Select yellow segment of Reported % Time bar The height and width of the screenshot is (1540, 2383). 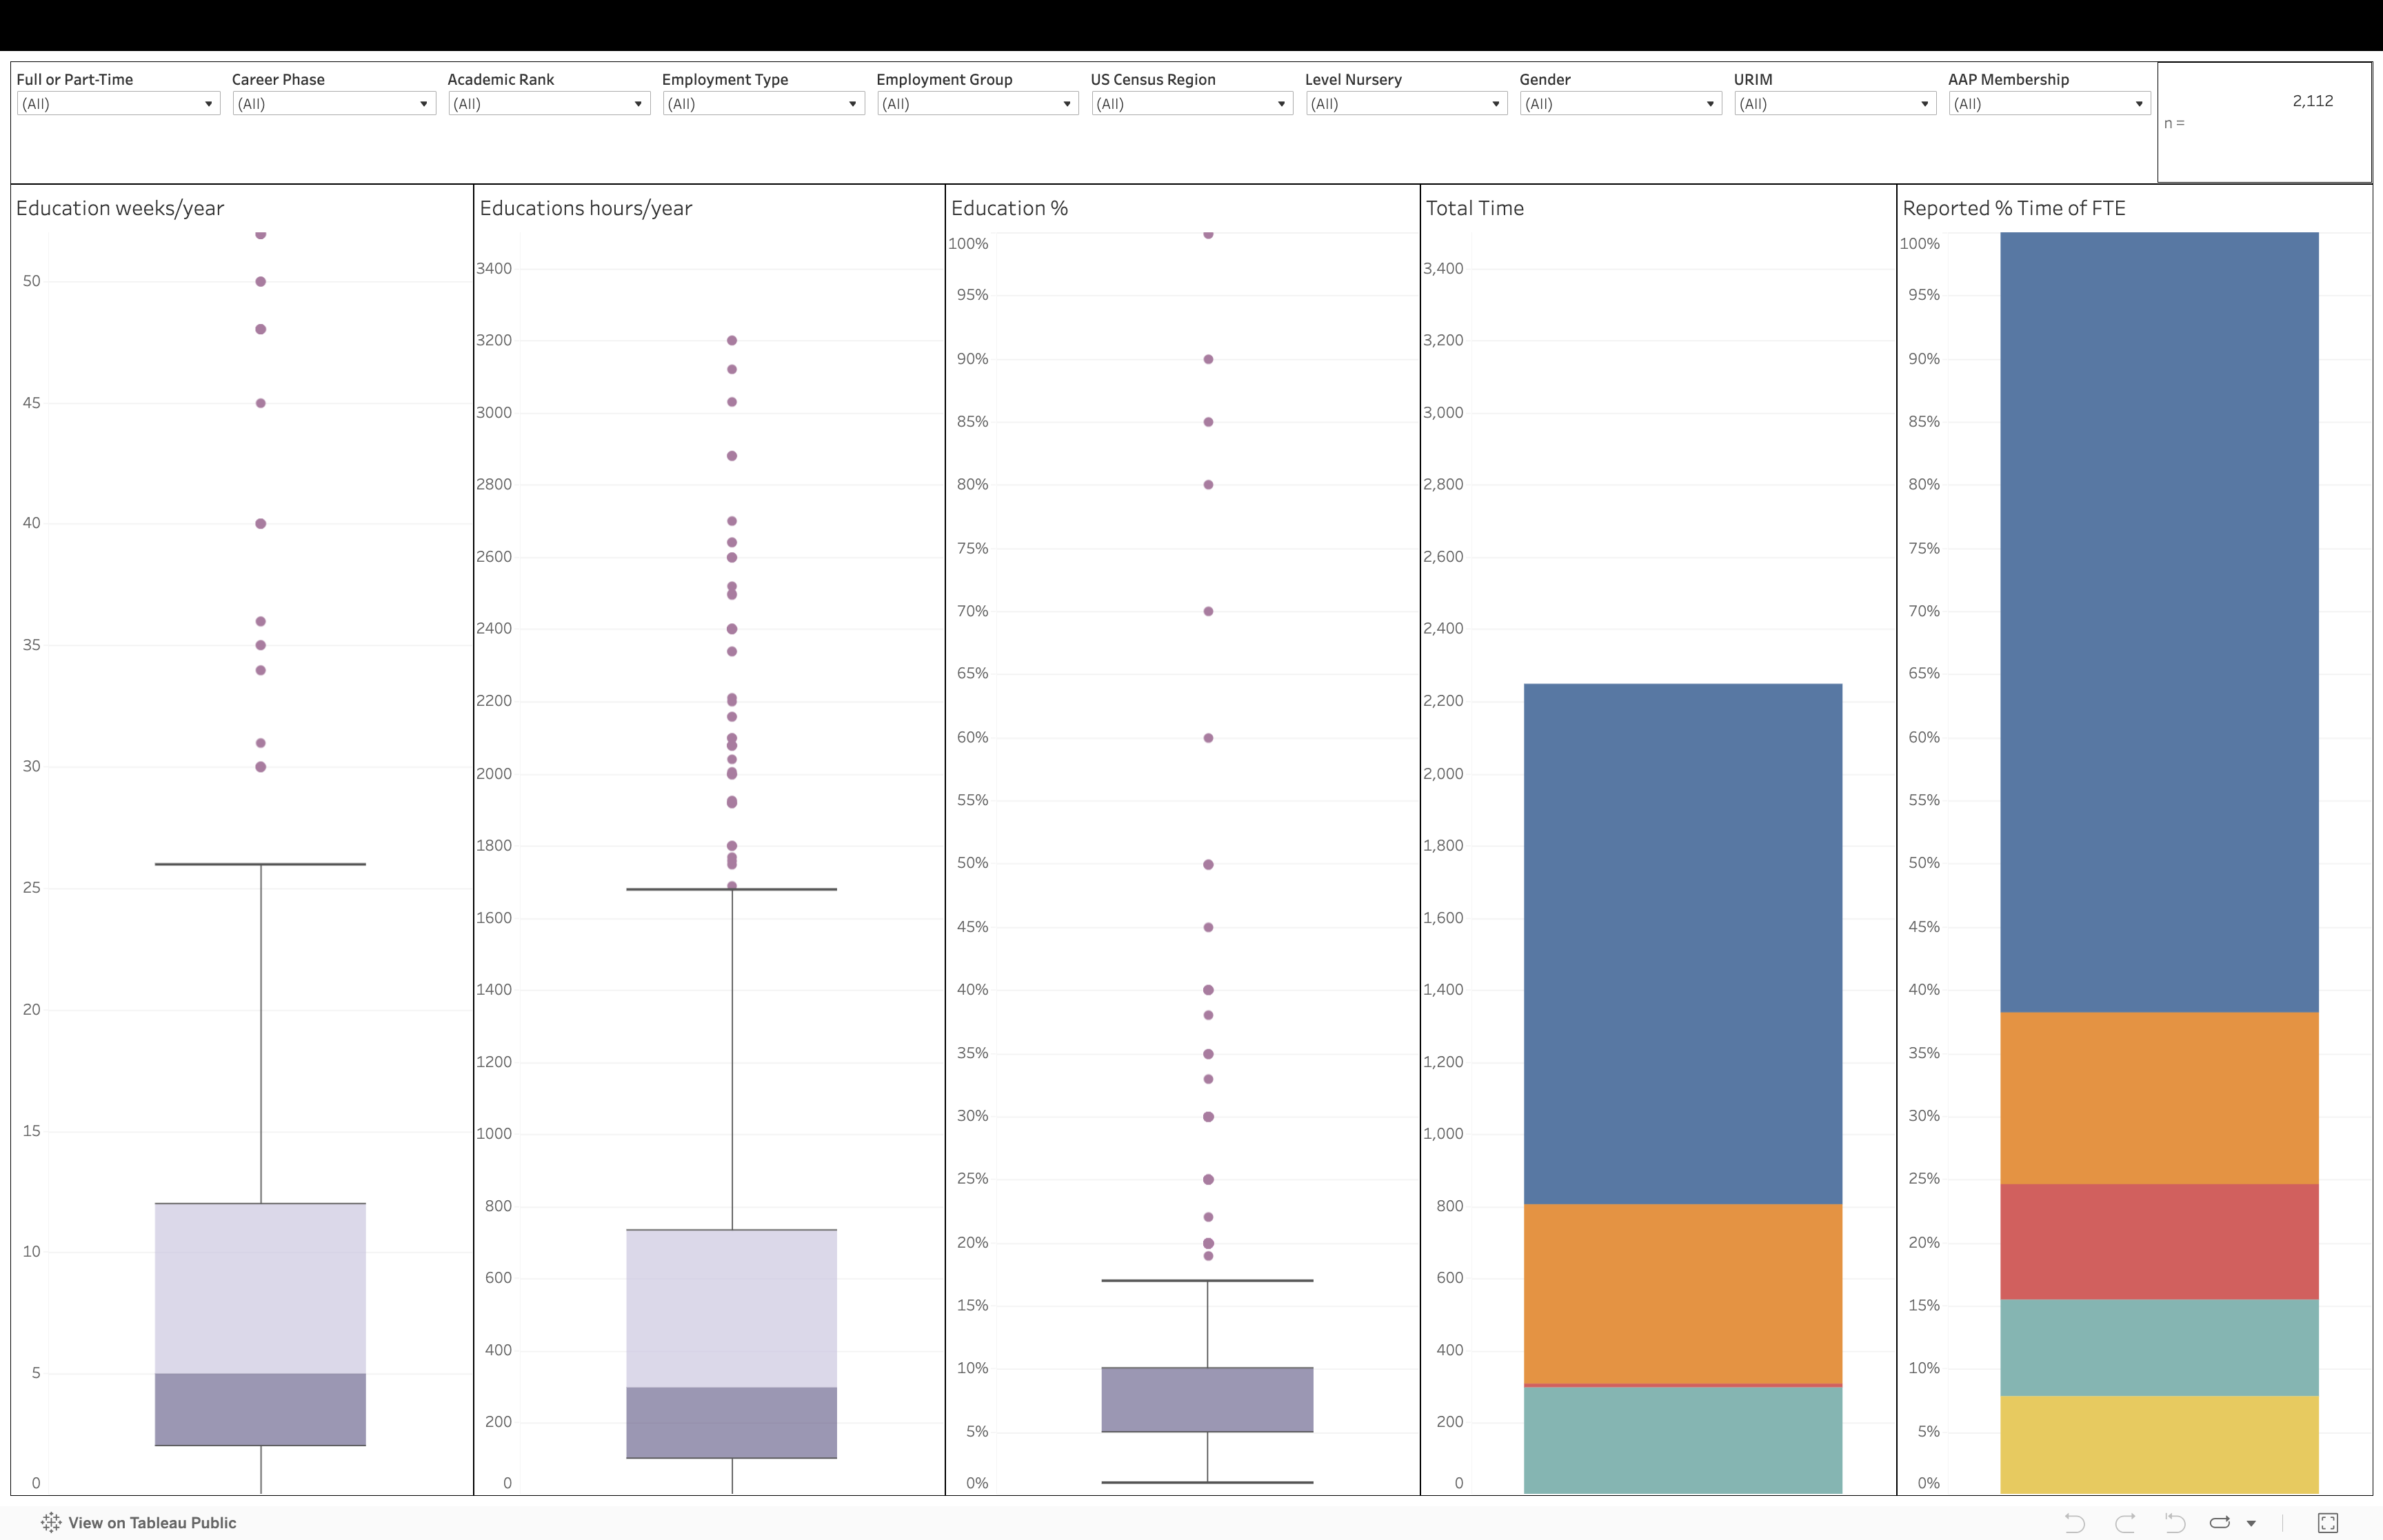2159,1444
